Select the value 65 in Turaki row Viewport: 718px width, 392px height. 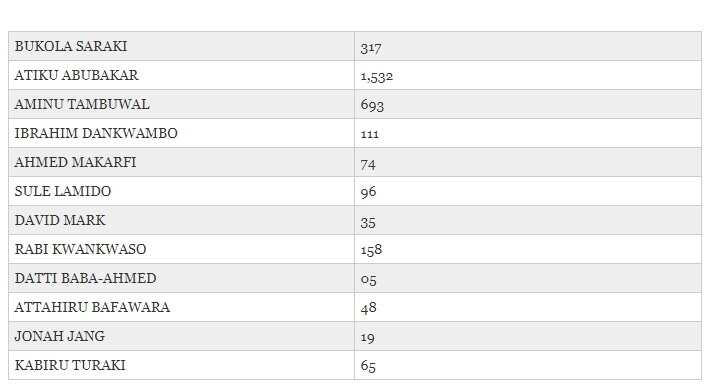[x=368, y=366]
